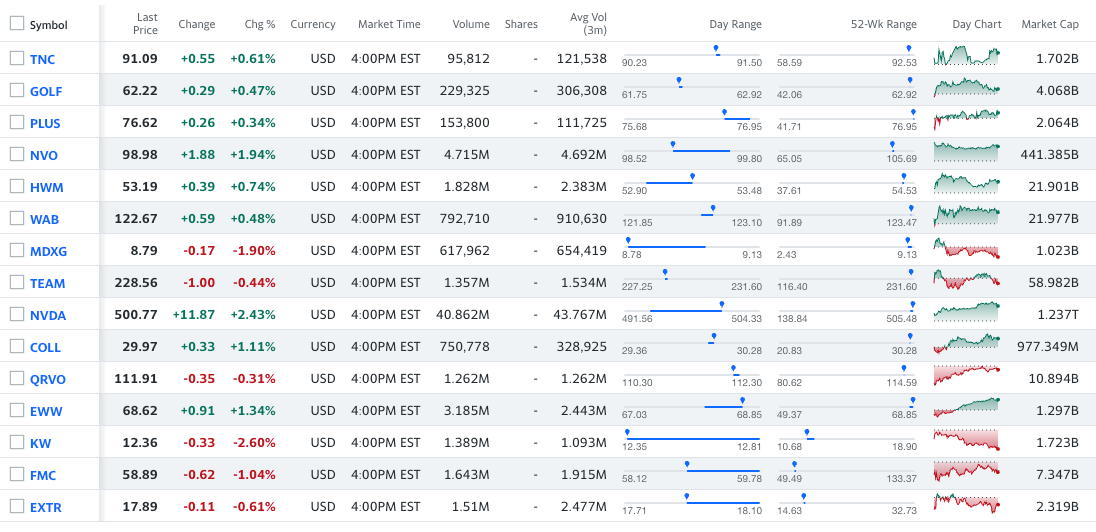Click WAB average volume 910,630
Screen dimensions: 1096x532
582,219
